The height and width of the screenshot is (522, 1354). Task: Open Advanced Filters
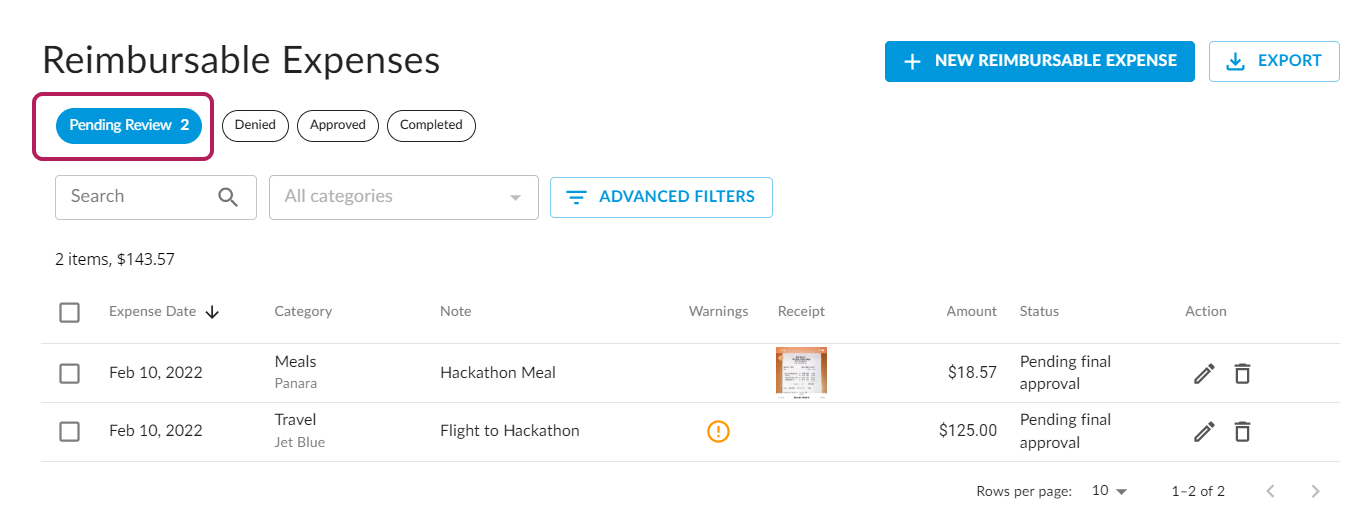coord(661,197)
